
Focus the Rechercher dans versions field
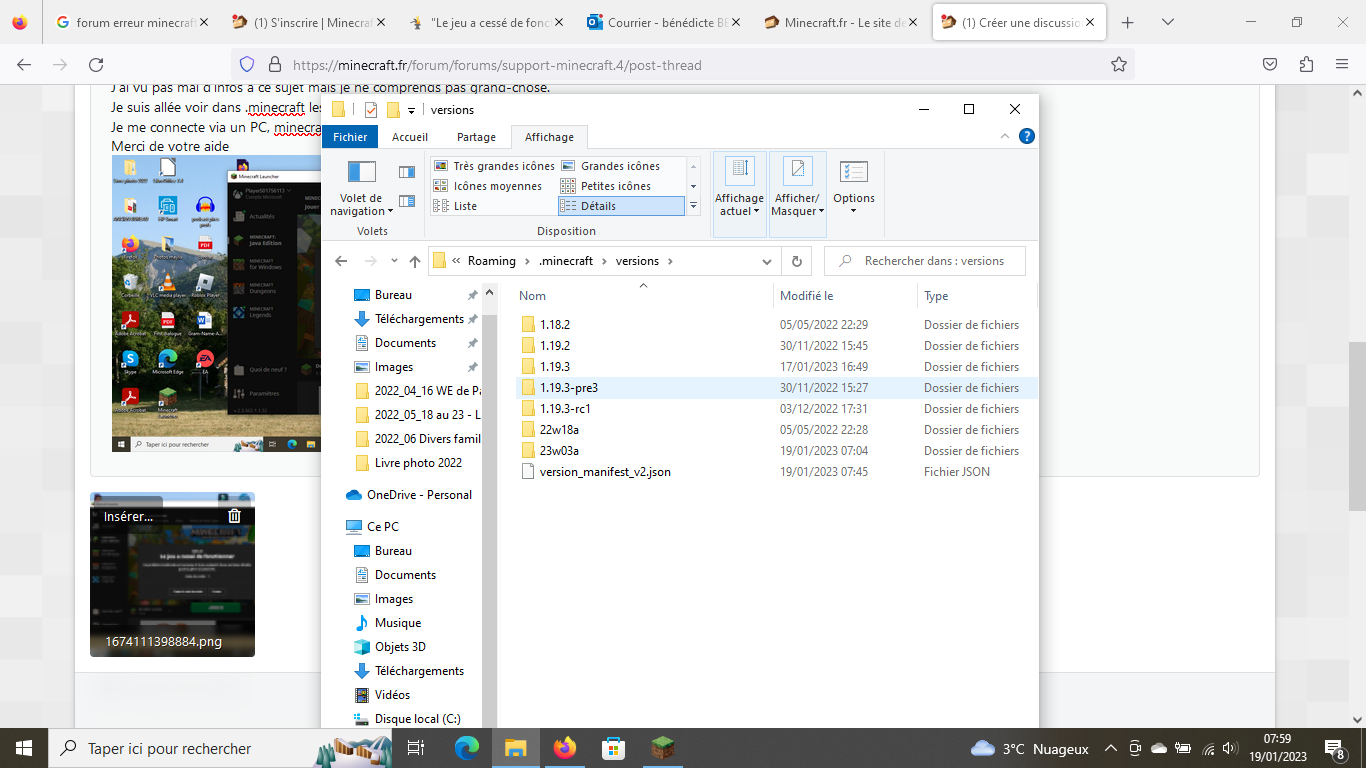(925, 261)
